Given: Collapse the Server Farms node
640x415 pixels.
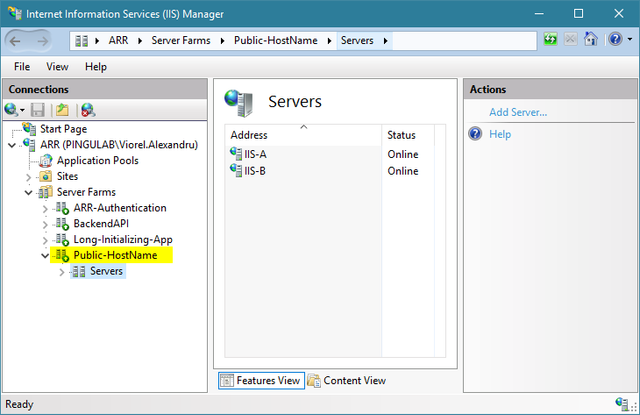Looking at the screenshot, I should (29, 192).
